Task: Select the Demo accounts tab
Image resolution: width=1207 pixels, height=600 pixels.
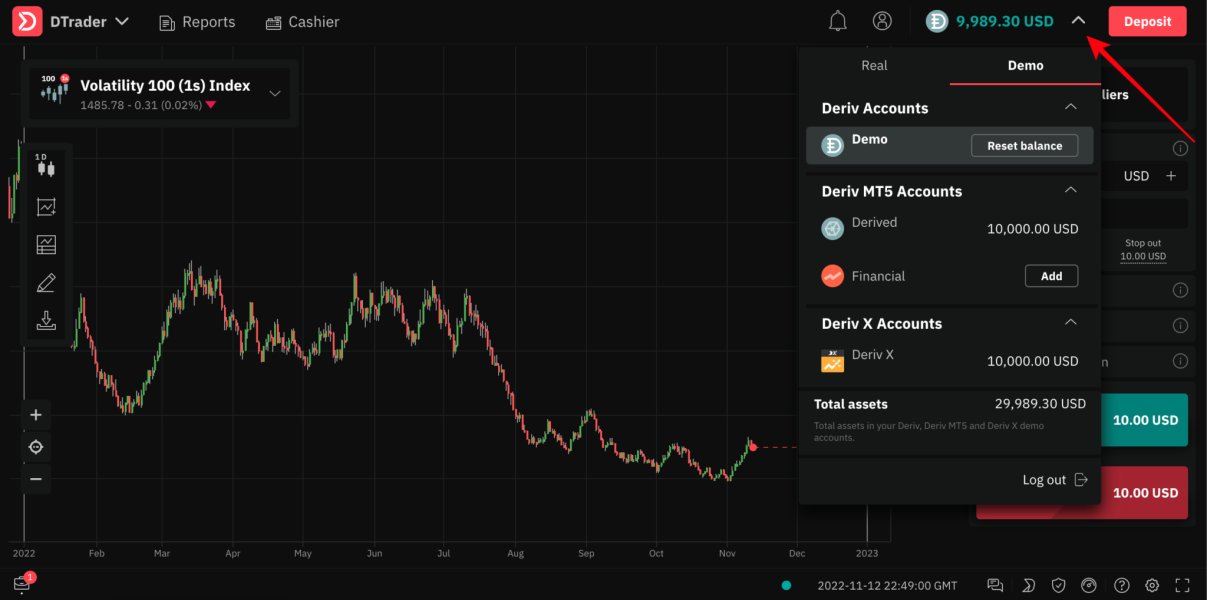Action: click(1025, 65)
